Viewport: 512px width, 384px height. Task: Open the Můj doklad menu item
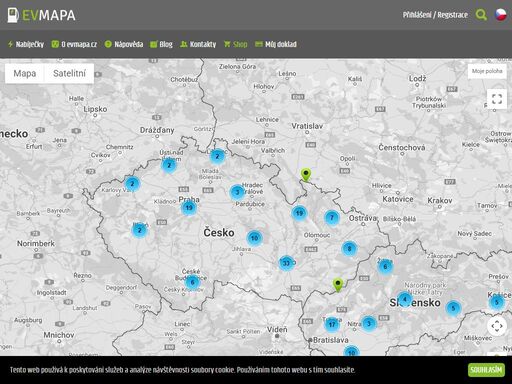276,44
